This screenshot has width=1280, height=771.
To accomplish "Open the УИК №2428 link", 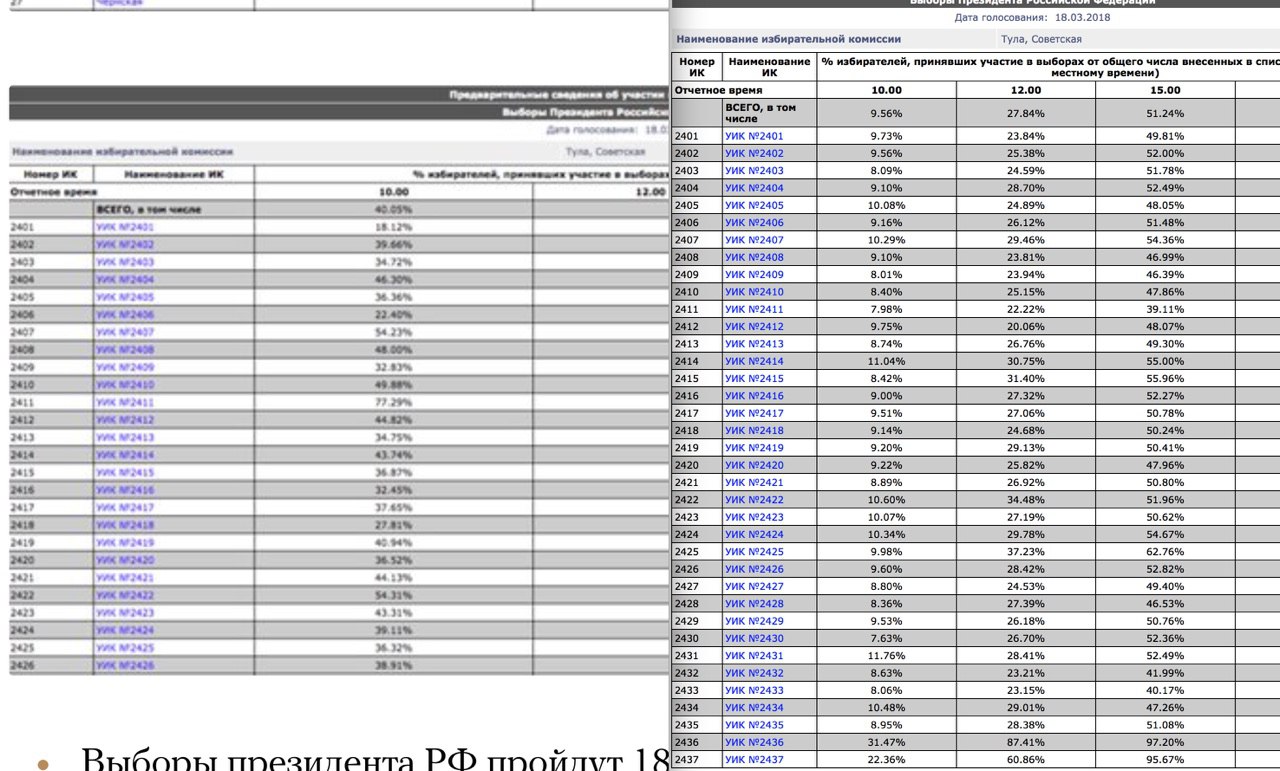I will (x=754, y=604).
